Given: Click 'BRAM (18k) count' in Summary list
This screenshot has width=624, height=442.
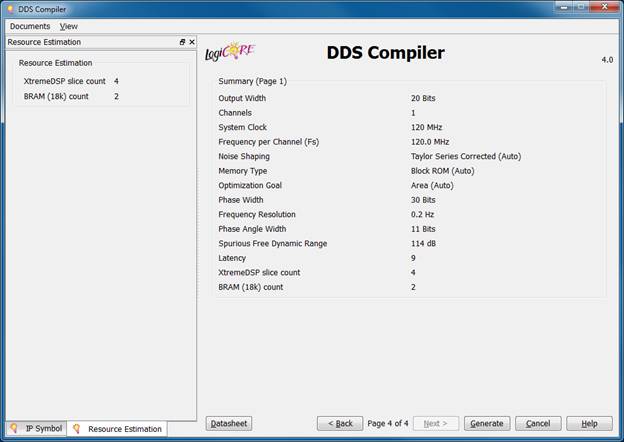Looking at the screenshot, I should pyautogui.click(x=251, y=287).
